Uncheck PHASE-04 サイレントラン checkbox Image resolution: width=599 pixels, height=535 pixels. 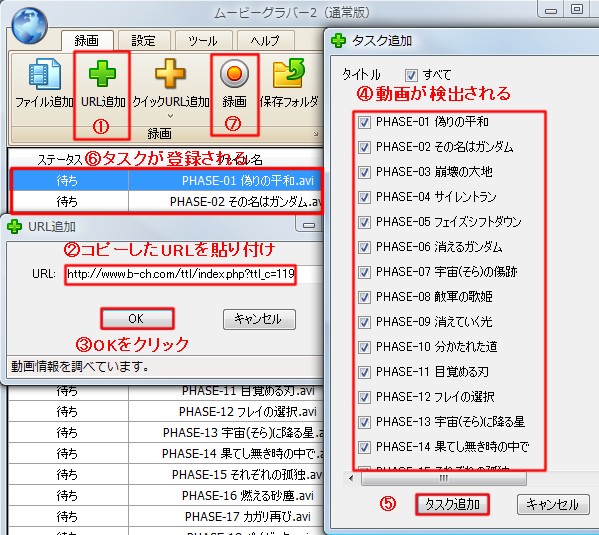364,197
